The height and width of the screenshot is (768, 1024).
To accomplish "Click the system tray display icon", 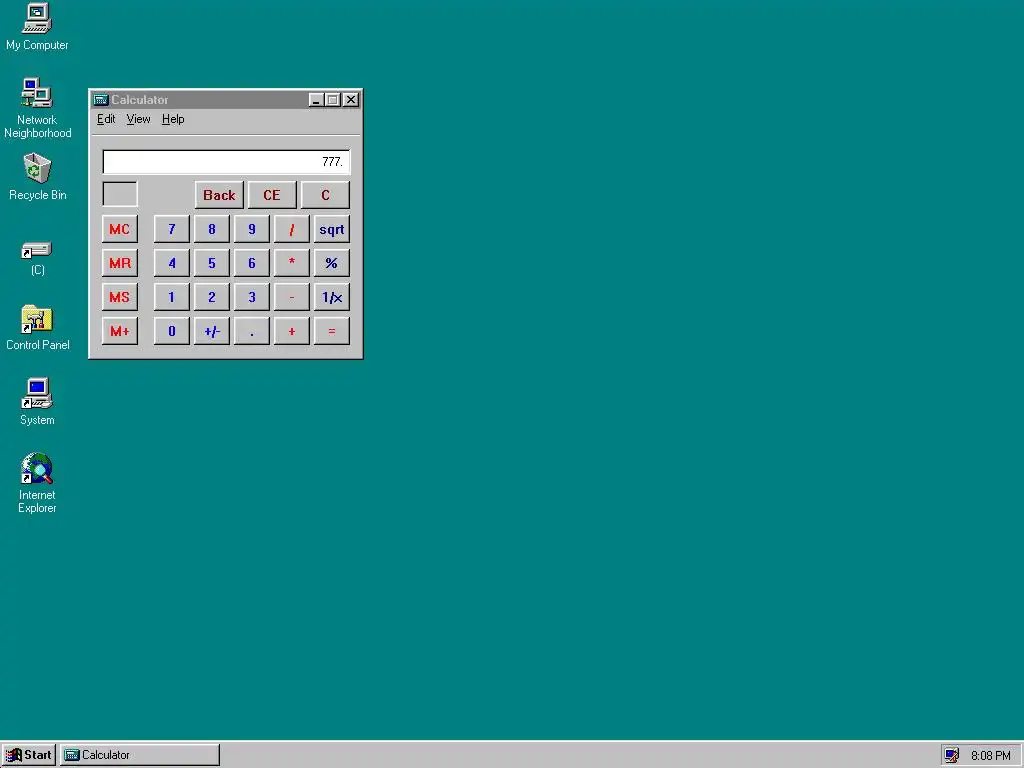I will click(952, 755).
